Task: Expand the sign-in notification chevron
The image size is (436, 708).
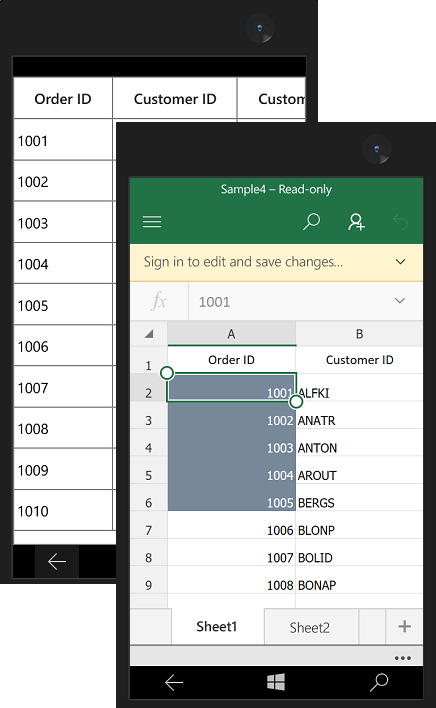Action: pos(400,262)
